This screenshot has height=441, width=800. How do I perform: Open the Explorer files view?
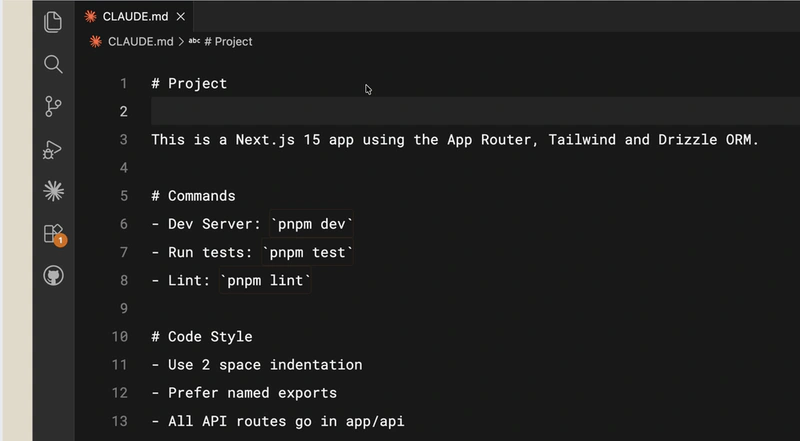coord(53,22)
